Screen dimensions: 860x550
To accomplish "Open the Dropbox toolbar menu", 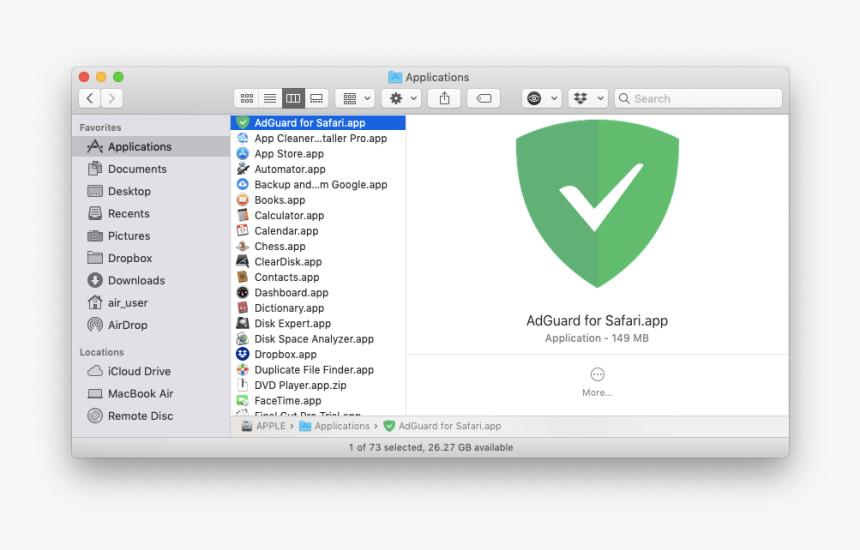I will [x=588, y=98].
